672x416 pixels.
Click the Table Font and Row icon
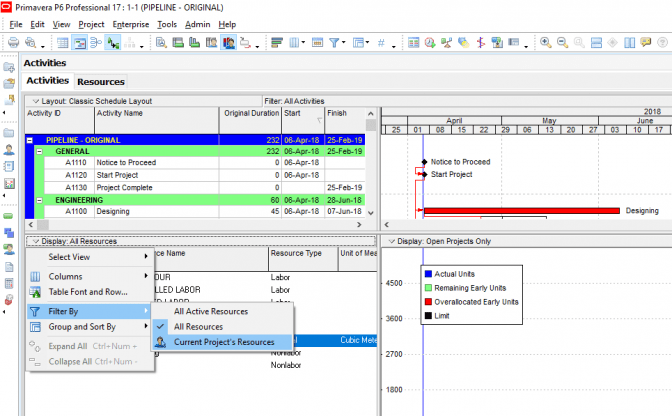coord(37,292)
